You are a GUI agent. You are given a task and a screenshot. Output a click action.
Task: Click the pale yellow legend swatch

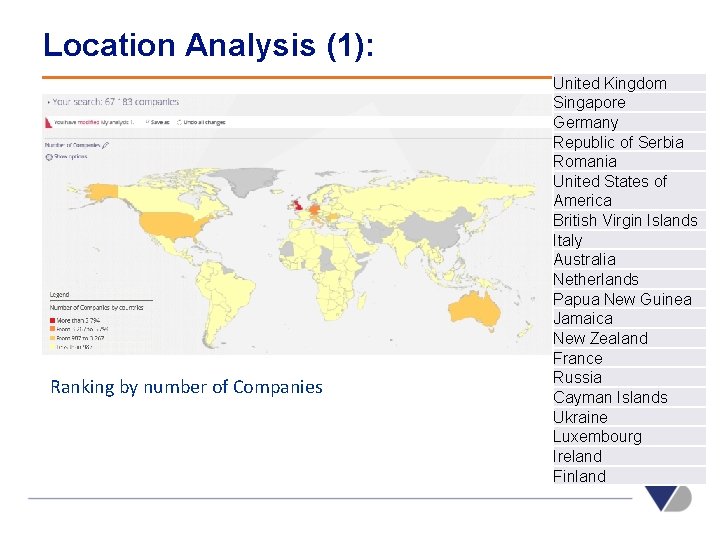[52, 347]
